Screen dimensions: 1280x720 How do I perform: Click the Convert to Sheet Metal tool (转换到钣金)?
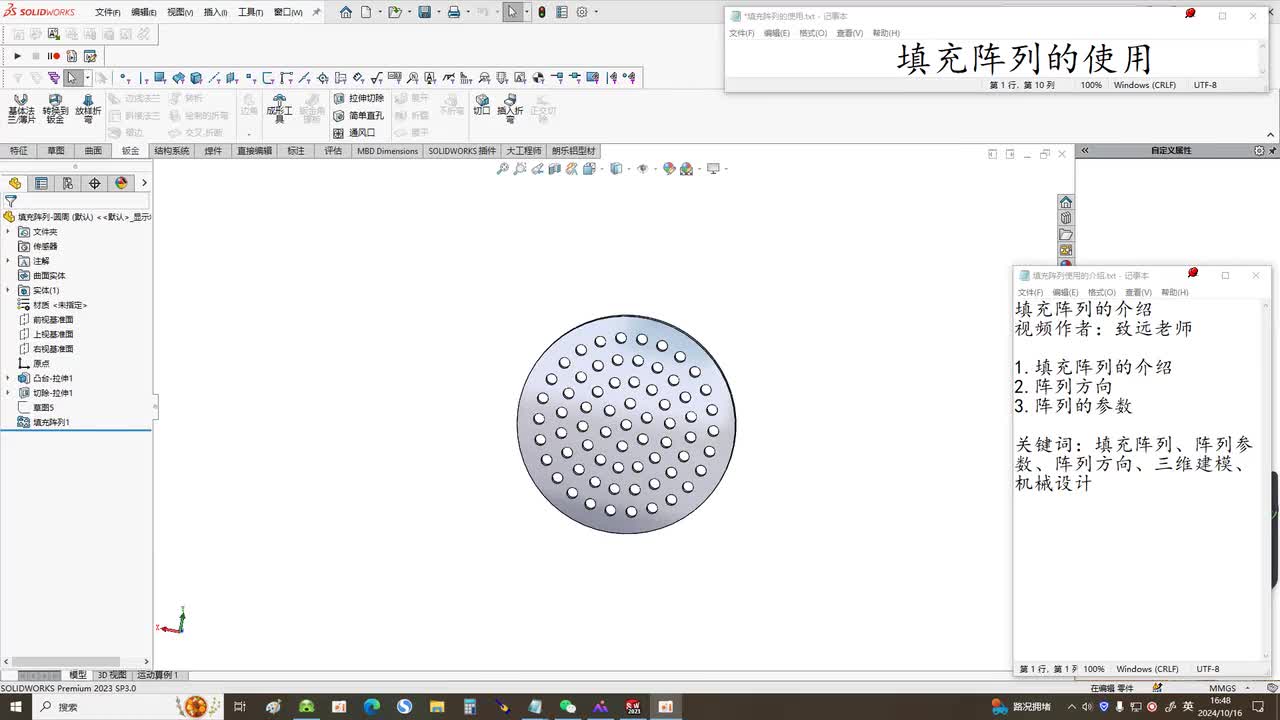point(55,109)
